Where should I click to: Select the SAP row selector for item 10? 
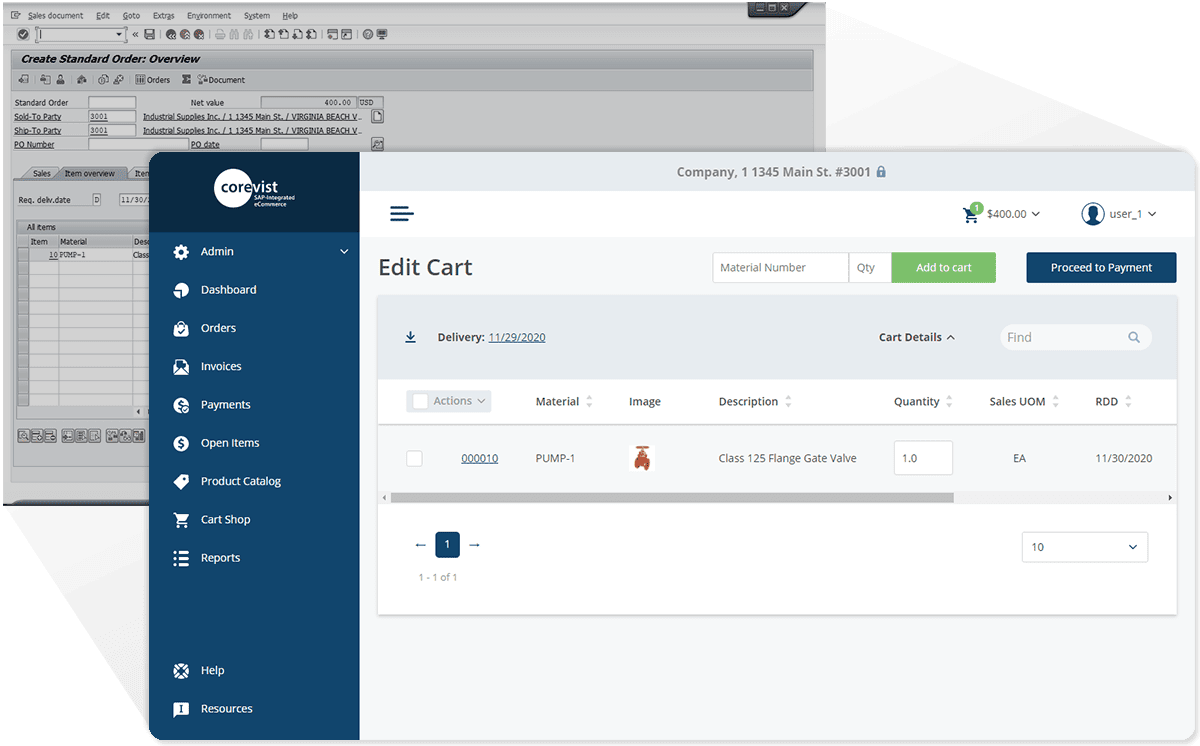[23, 255]
